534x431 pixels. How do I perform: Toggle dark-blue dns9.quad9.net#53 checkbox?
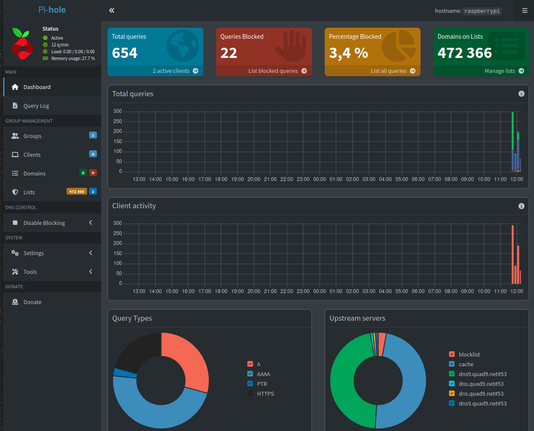point(452,403)
